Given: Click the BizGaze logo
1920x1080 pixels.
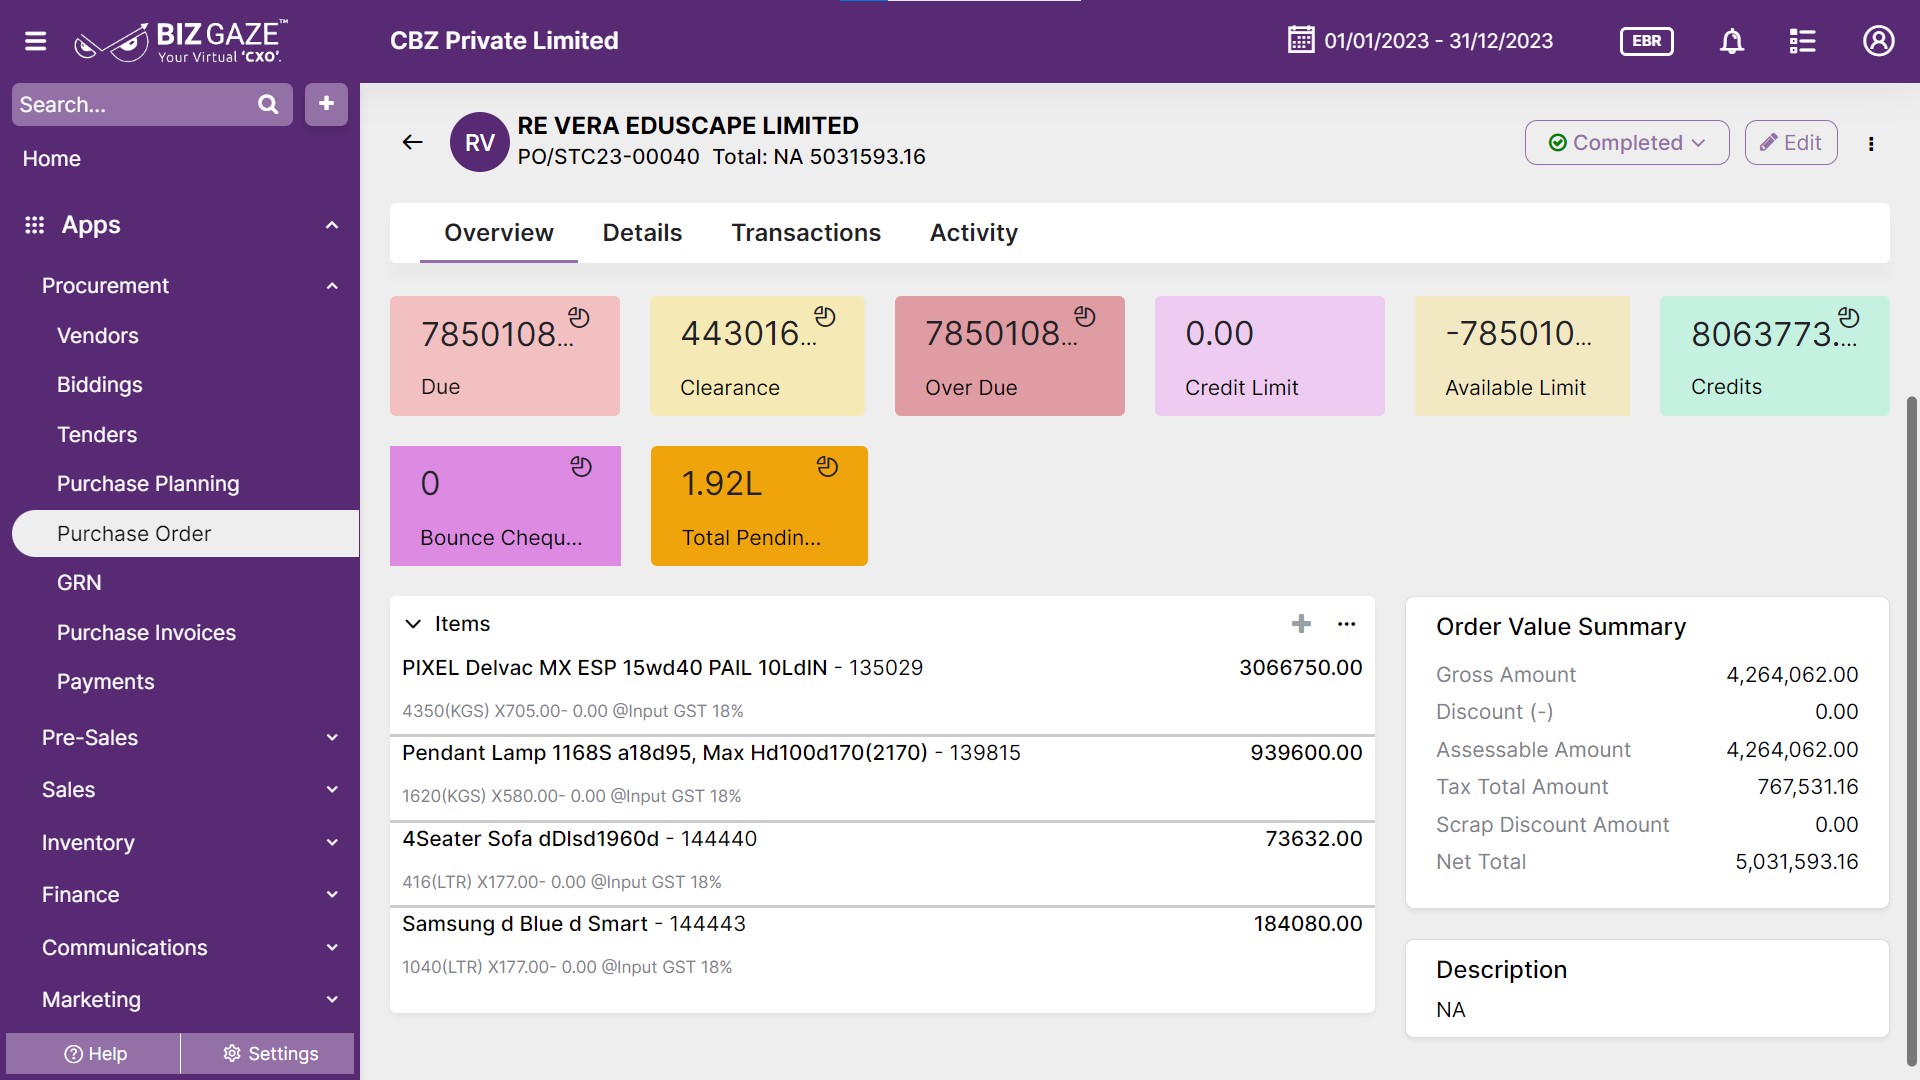Looking at the screenshot, I should click(x=181, y=41).
